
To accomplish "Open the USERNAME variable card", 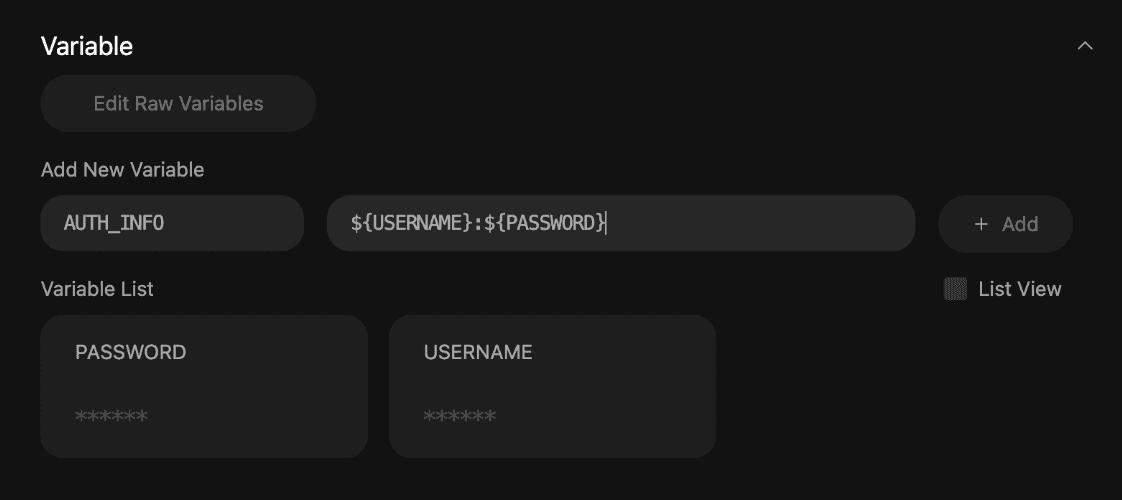I will click(x=552, y=386).
